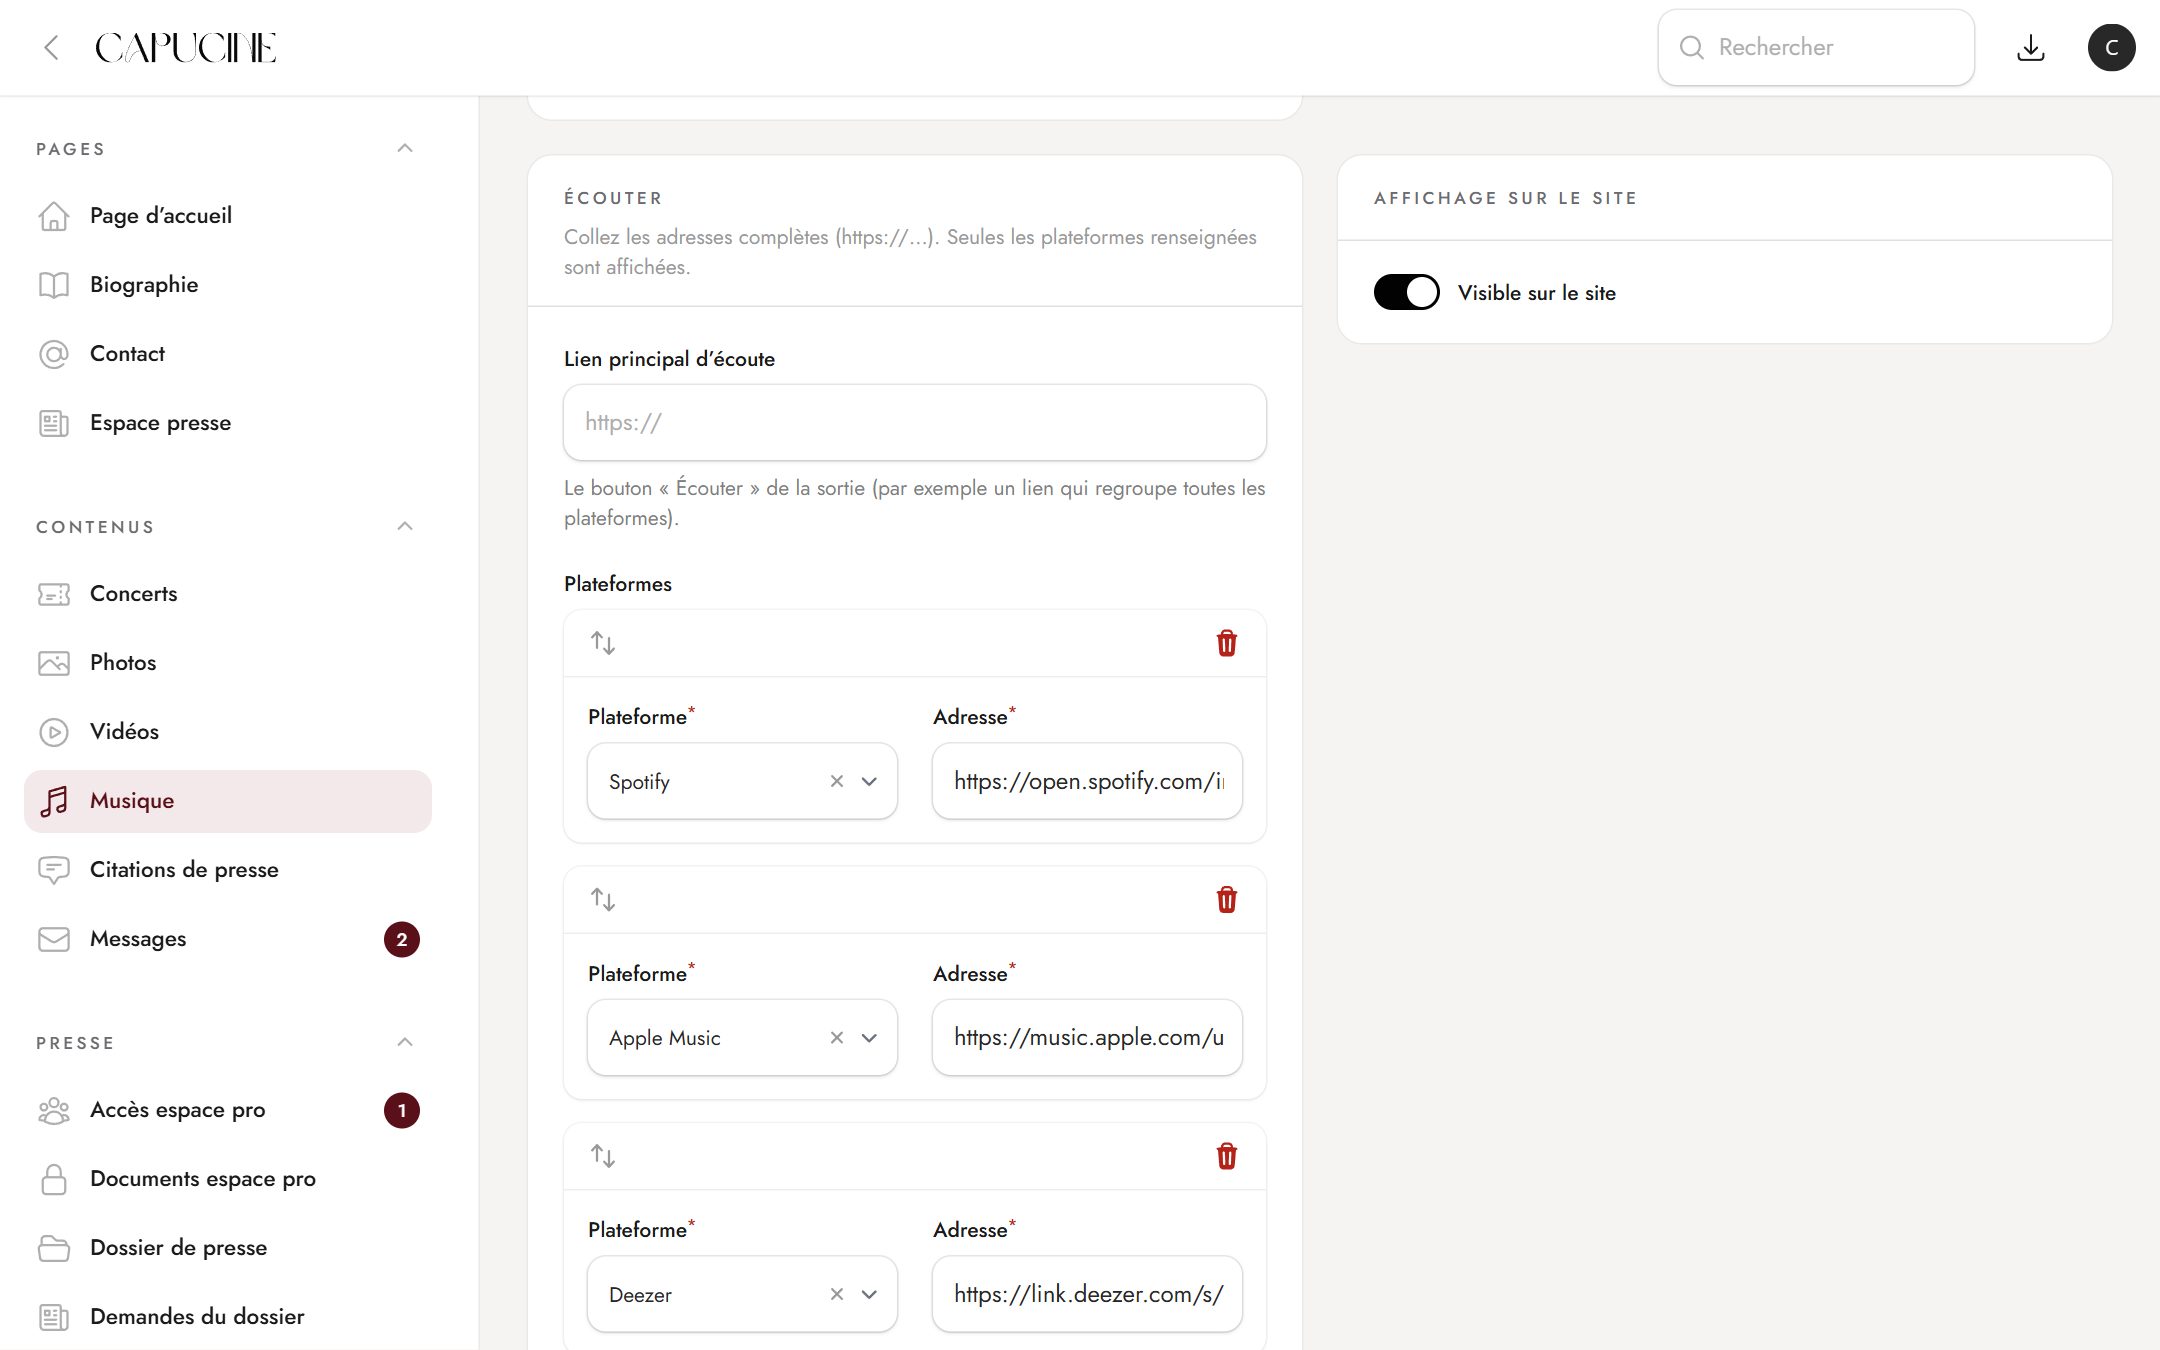Screen dimensions: 2160x1350
Task: Go back with the left arrow icon
Action: point(52,47)
